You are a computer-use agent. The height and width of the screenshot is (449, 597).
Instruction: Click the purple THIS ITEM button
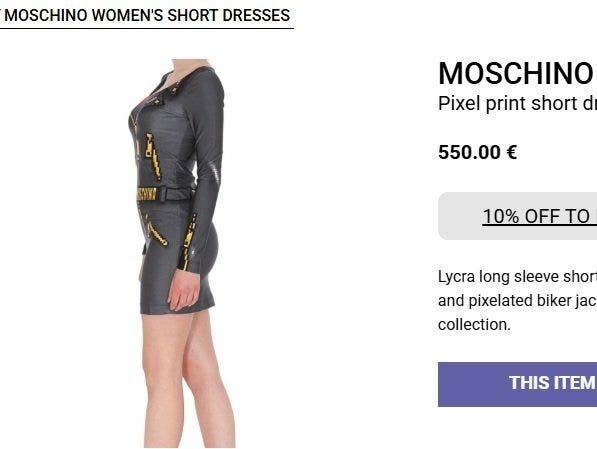(517, 384)
